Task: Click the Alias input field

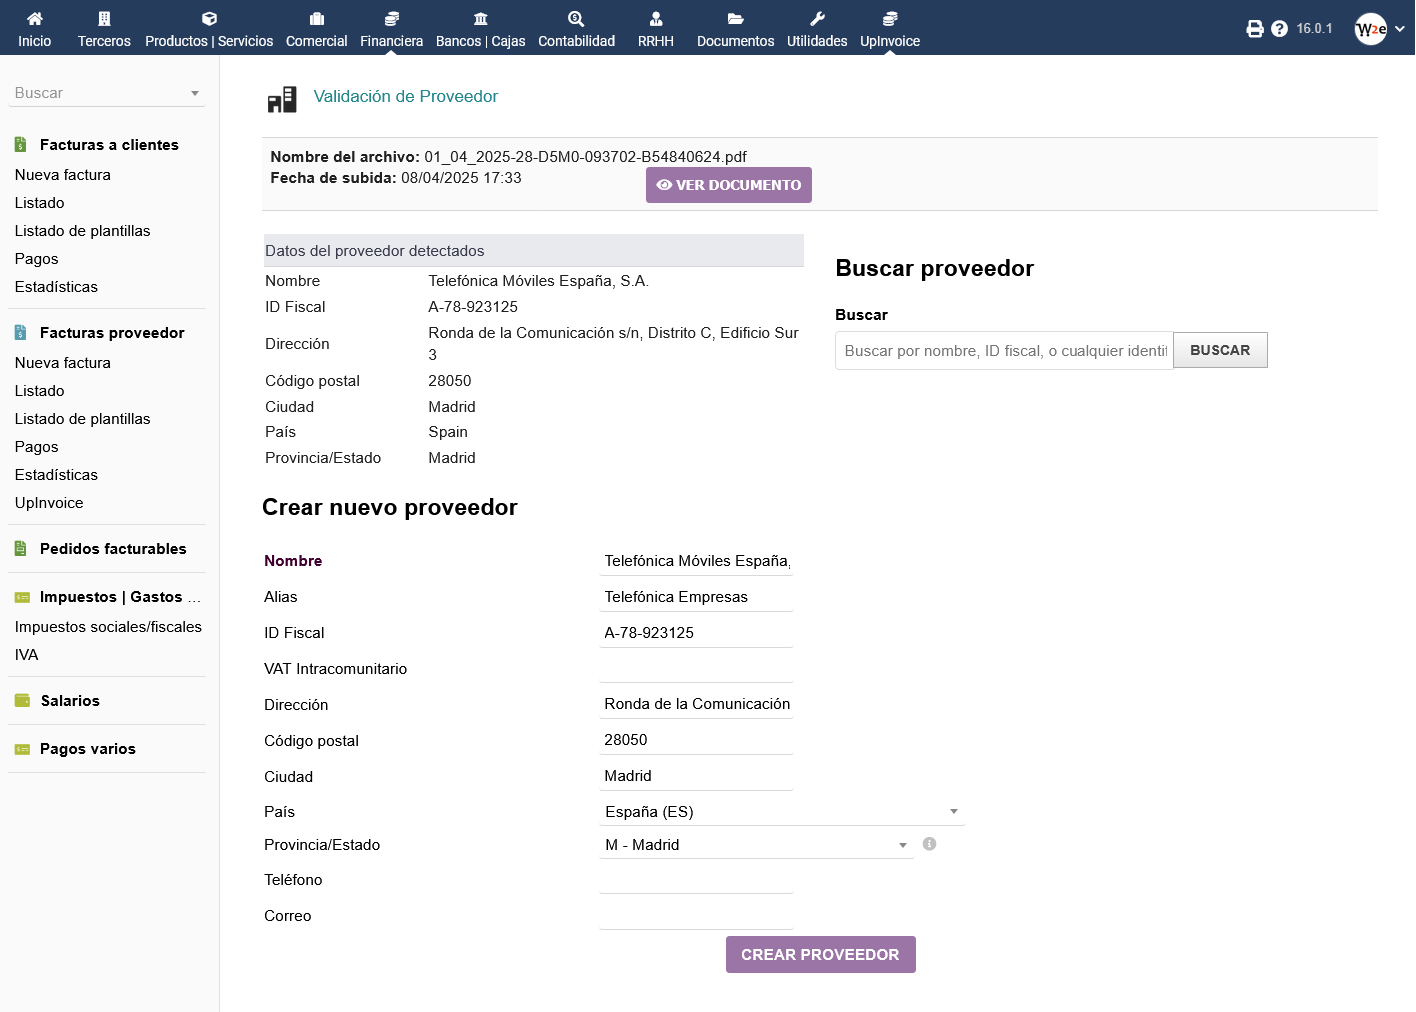Action: [x=697, y=597]
